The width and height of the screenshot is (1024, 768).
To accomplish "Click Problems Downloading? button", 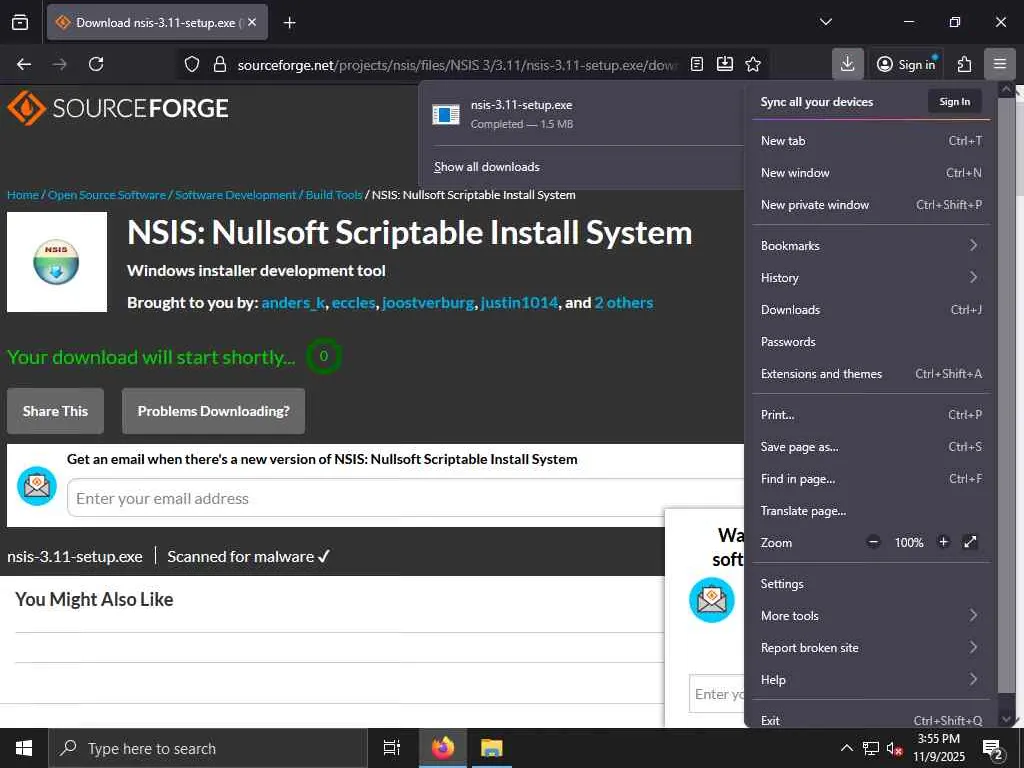I will tap(214, 411).
